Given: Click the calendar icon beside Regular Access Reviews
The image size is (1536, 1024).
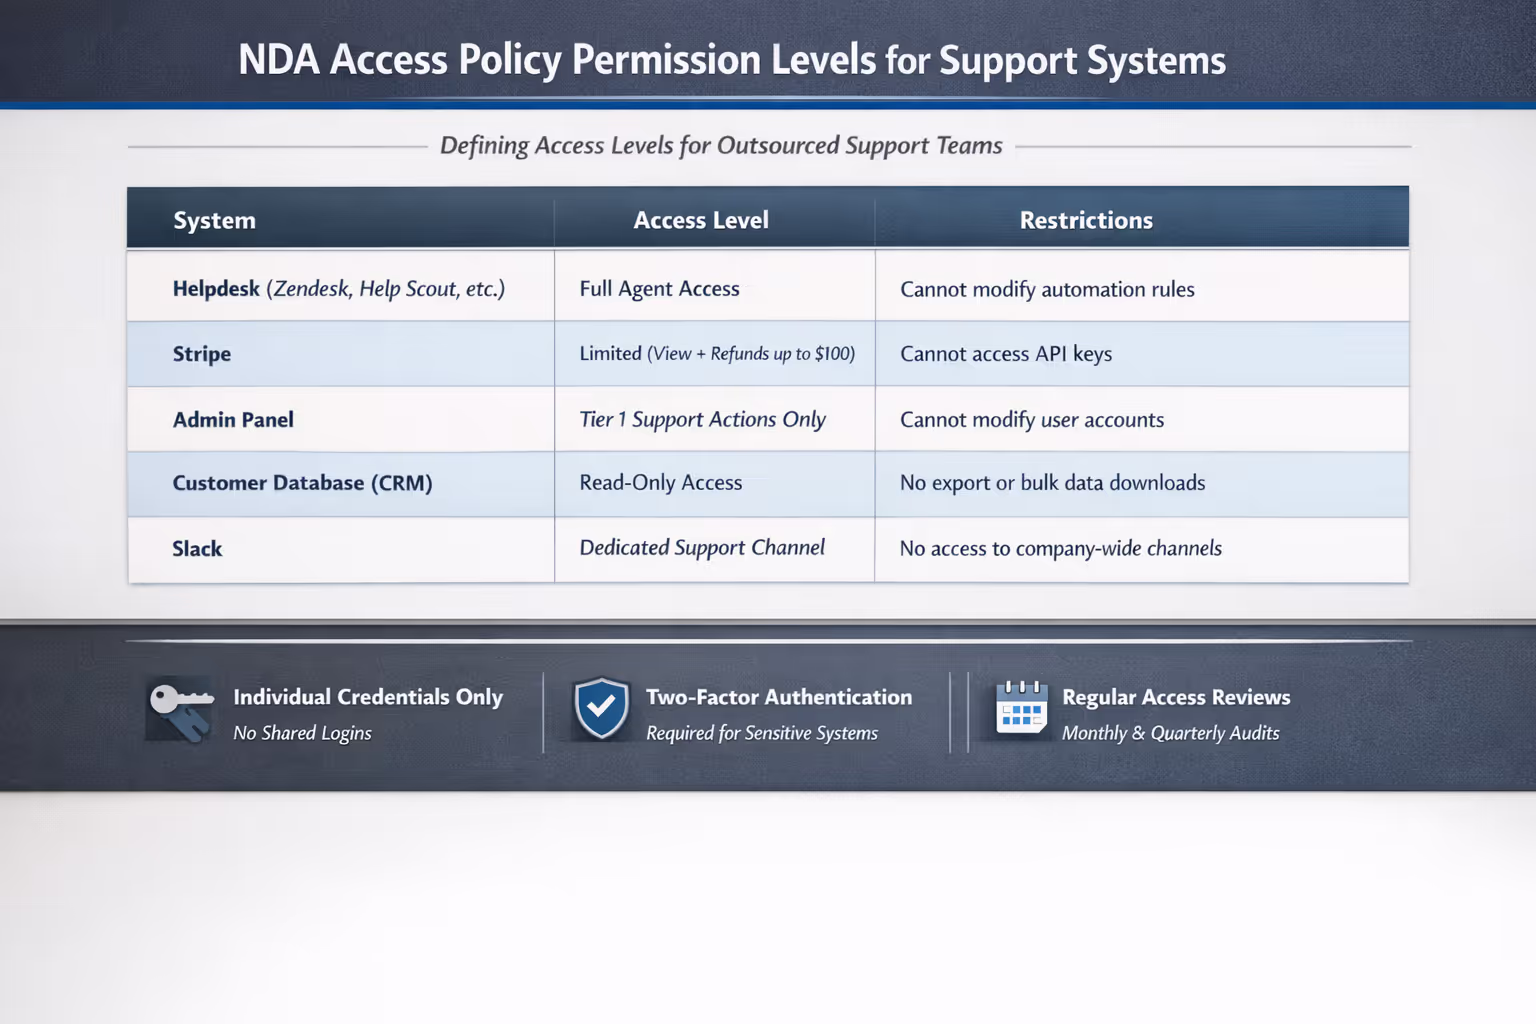Looking at the screenshot, I should [x=1021, y=708].
